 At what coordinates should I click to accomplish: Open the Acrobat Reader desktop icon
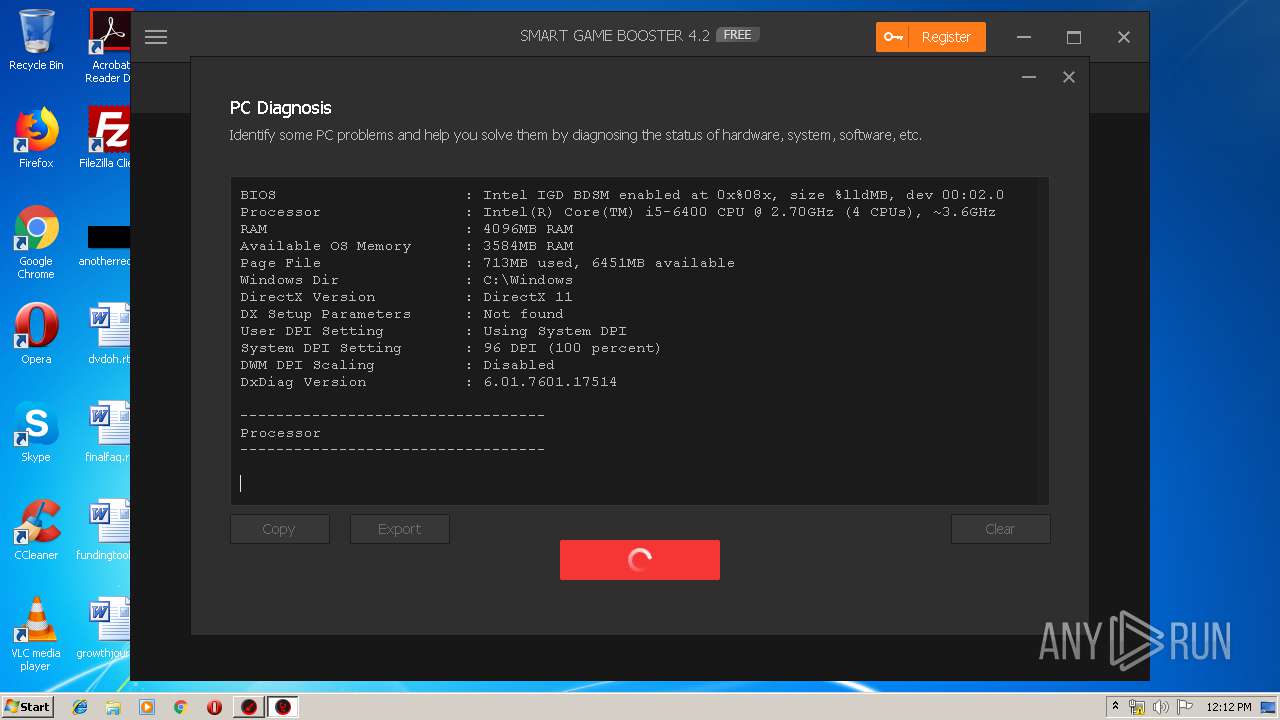[108, 45]
